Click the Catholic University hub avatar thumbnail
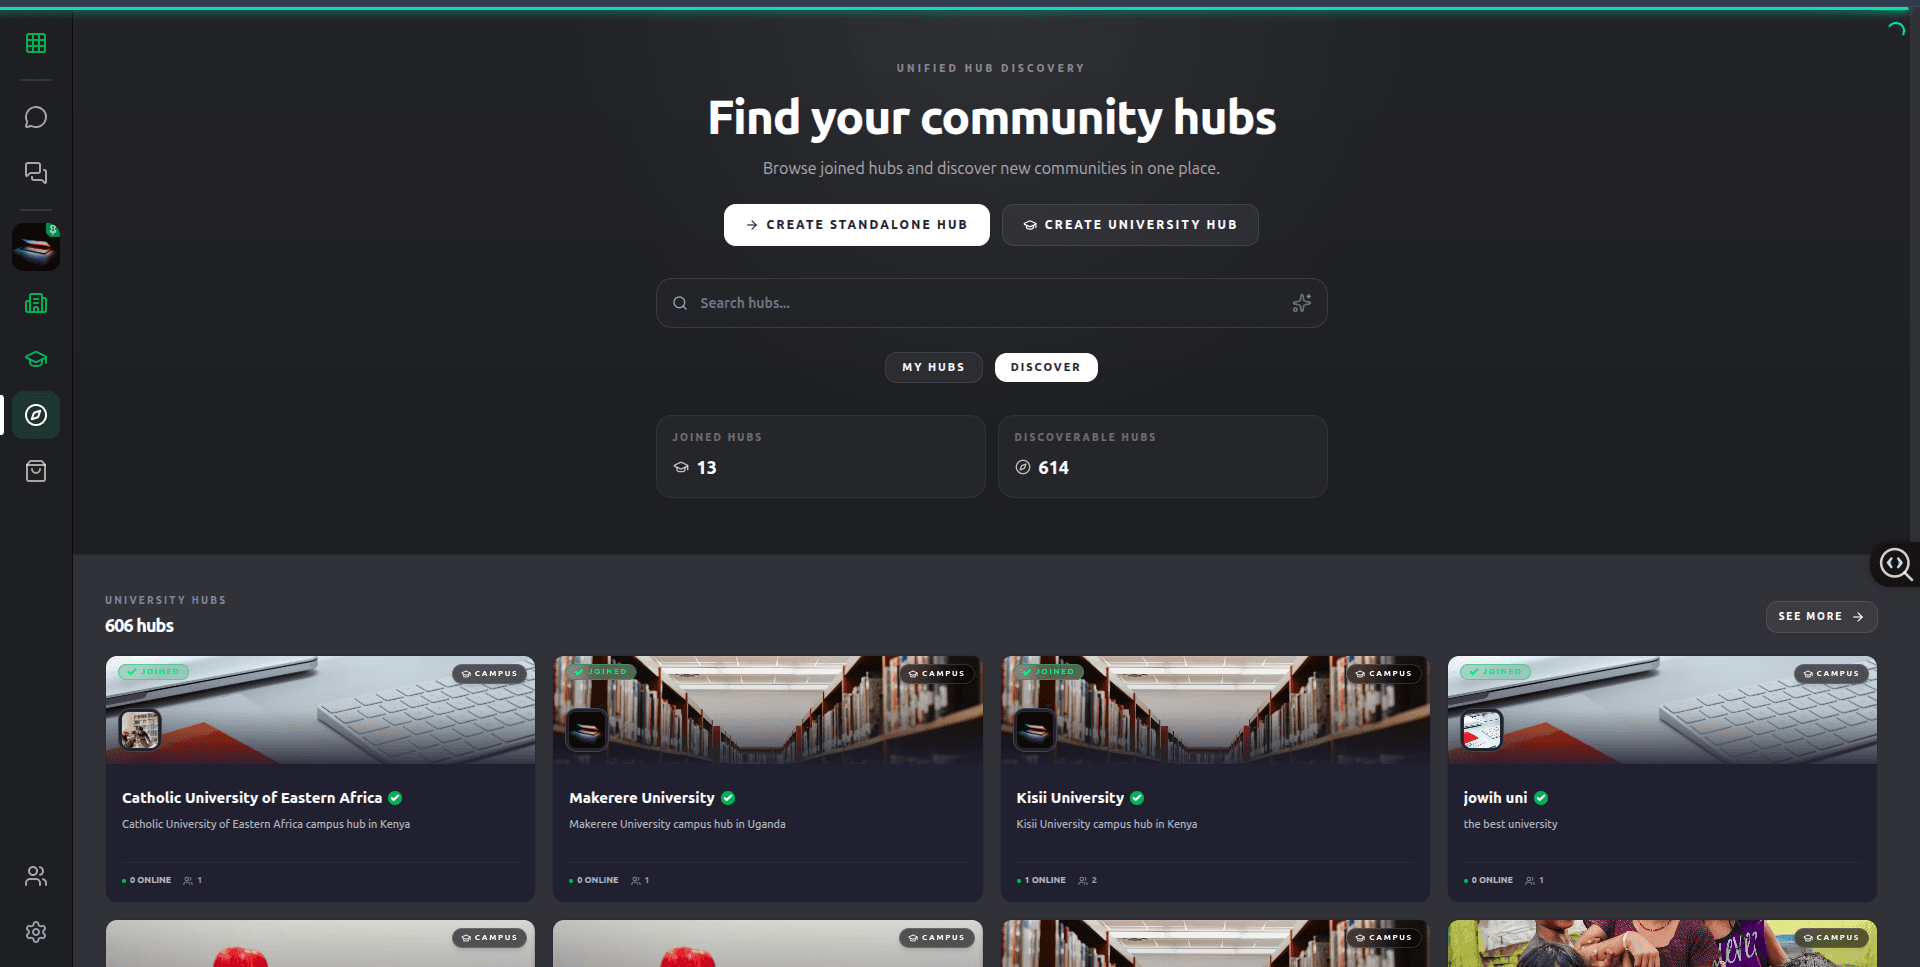 (x=140, y=730)
